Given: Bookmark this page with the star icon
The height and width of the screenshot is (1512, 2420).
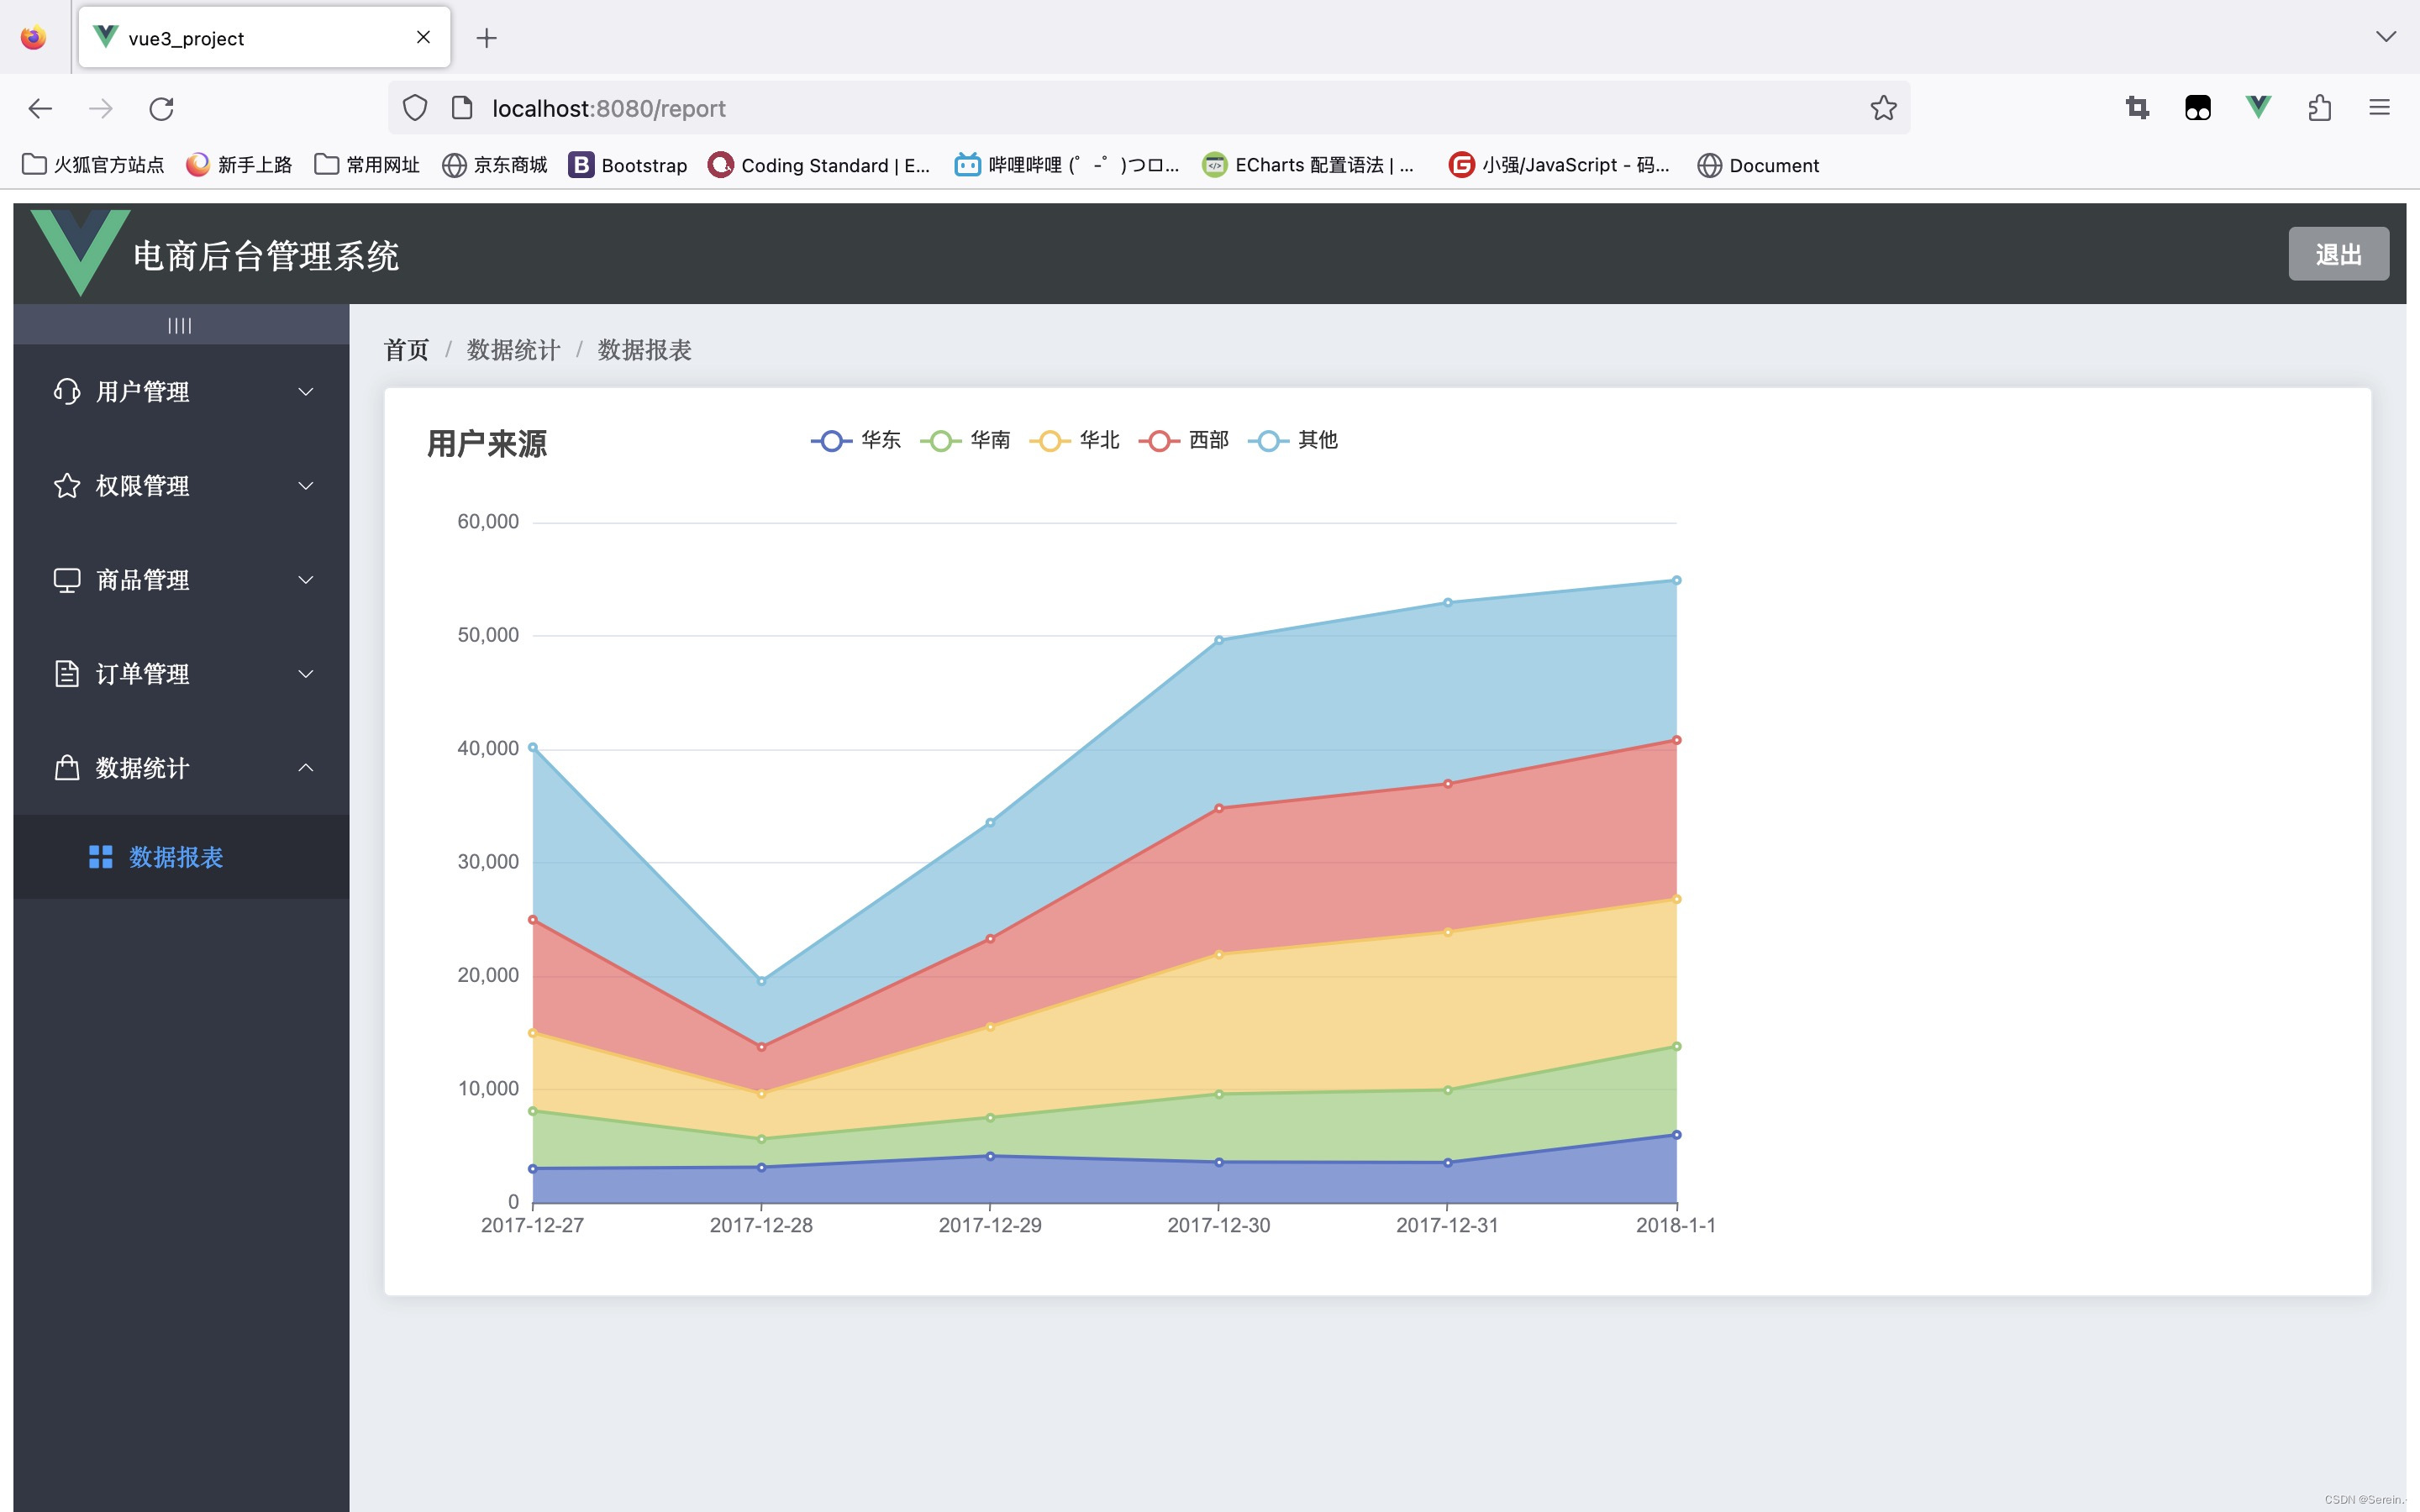Looking at the screenshot, I should coord(1884,108).
